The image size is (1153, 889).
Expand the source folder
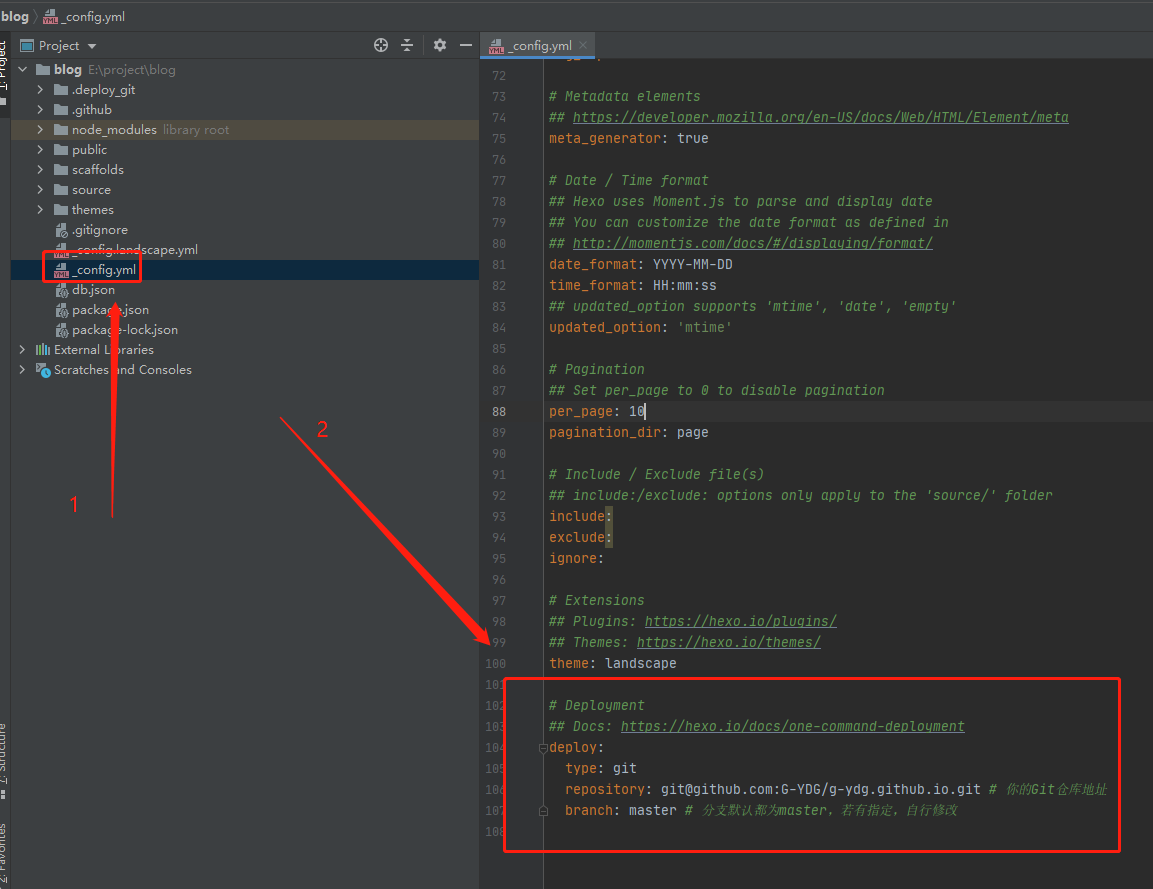pyautogui.click(x=40, y=190)
